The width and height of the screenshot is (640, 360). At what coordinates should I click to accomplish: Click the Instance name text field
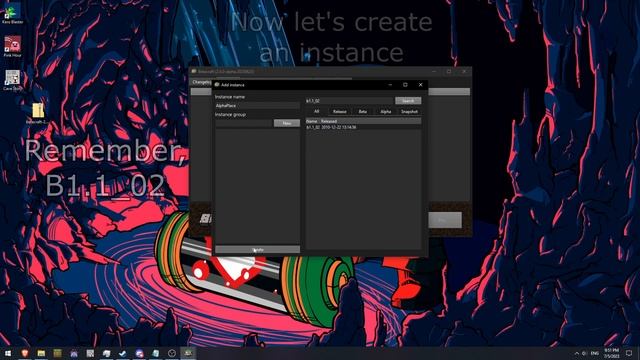(x=257, y=105)
